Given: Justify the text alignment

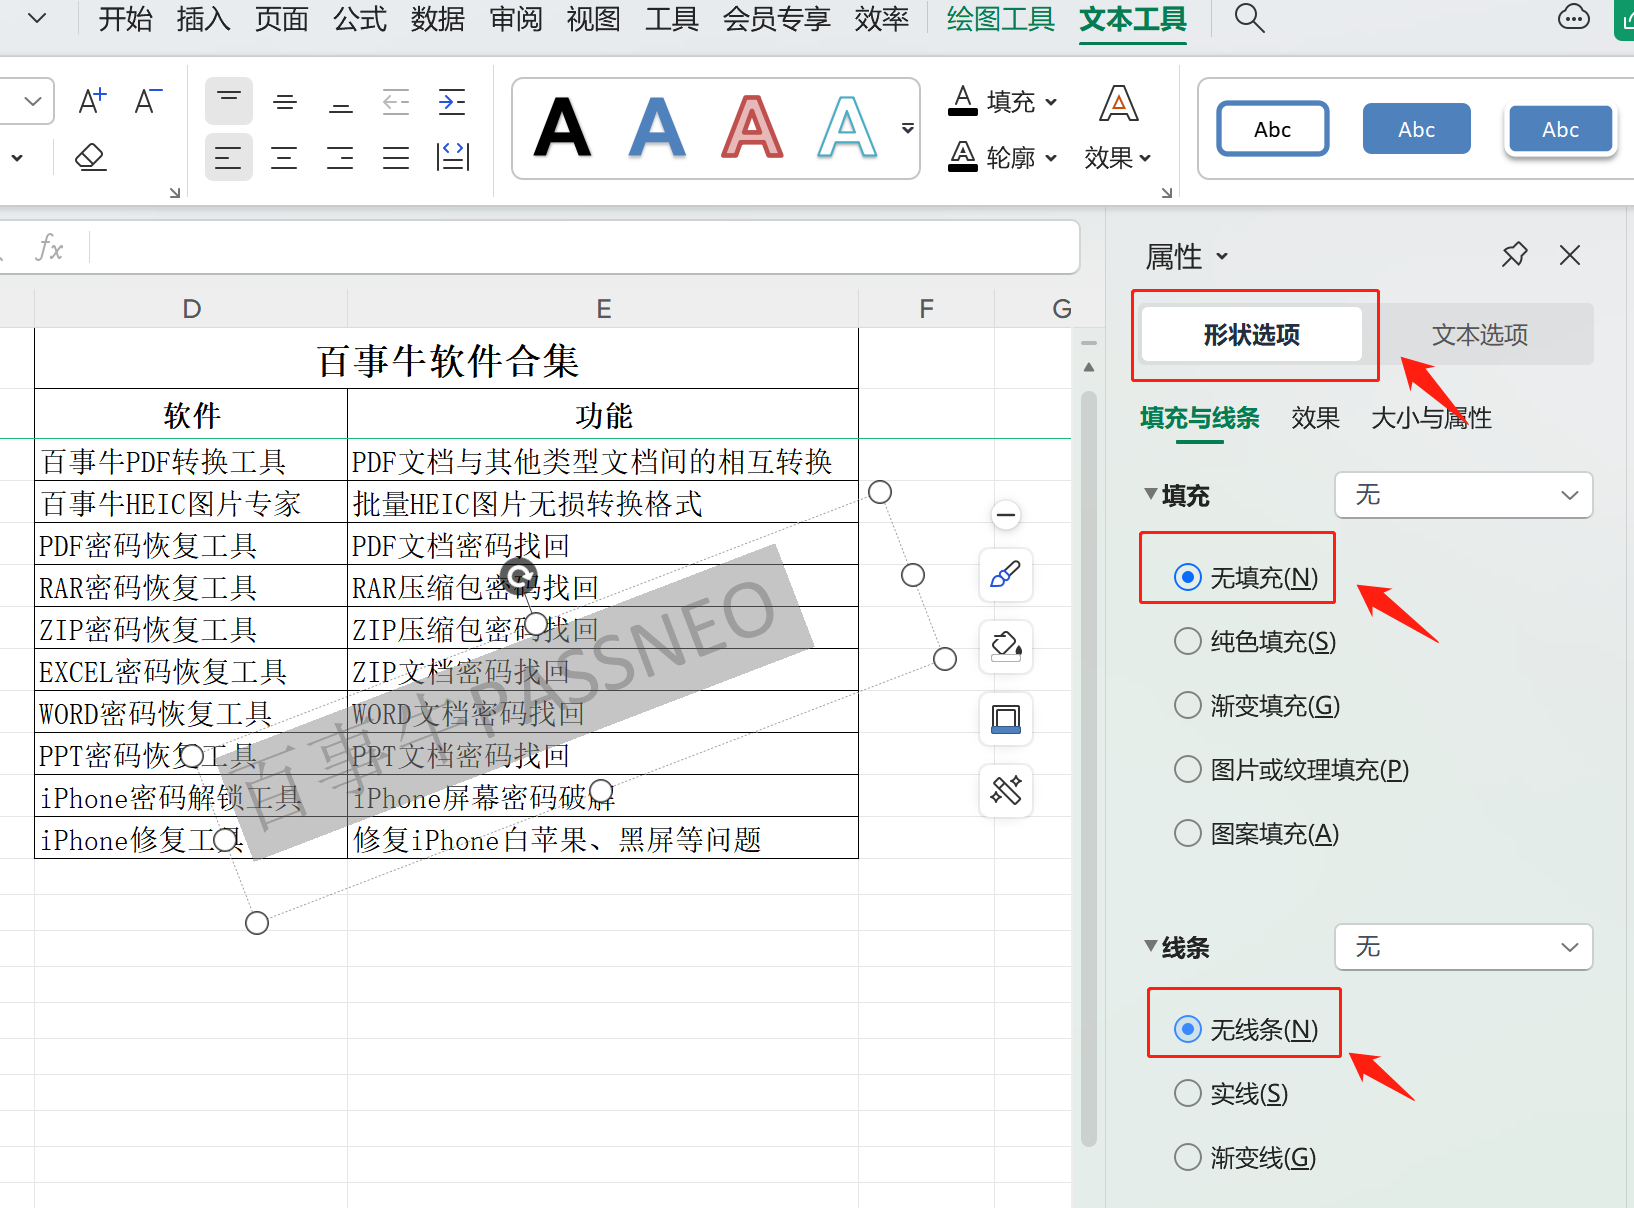Looking at the screenshot, I should (x=396, y=157).
